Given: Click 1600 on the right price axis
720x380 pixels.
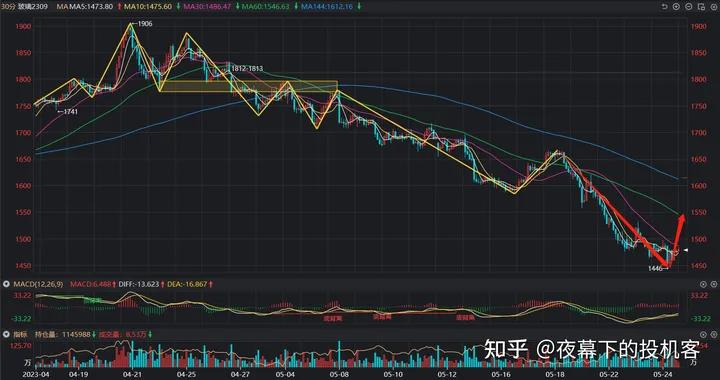Looking at the screenshot, I should coord(698,186).
